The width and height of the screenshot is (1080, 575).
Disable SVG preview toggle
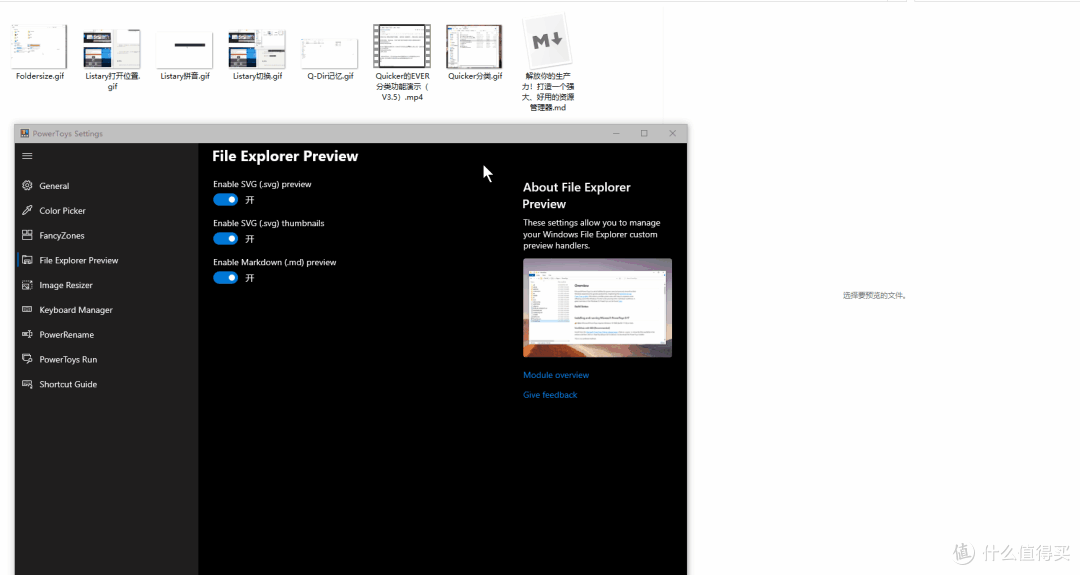pos(225,200)
